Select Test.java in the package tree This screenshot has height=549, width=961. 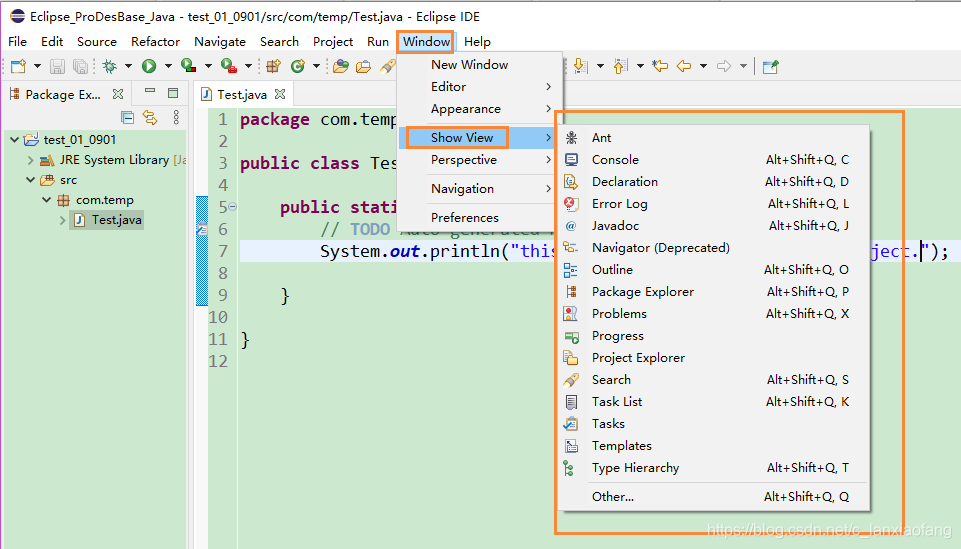tap(116, 220)
